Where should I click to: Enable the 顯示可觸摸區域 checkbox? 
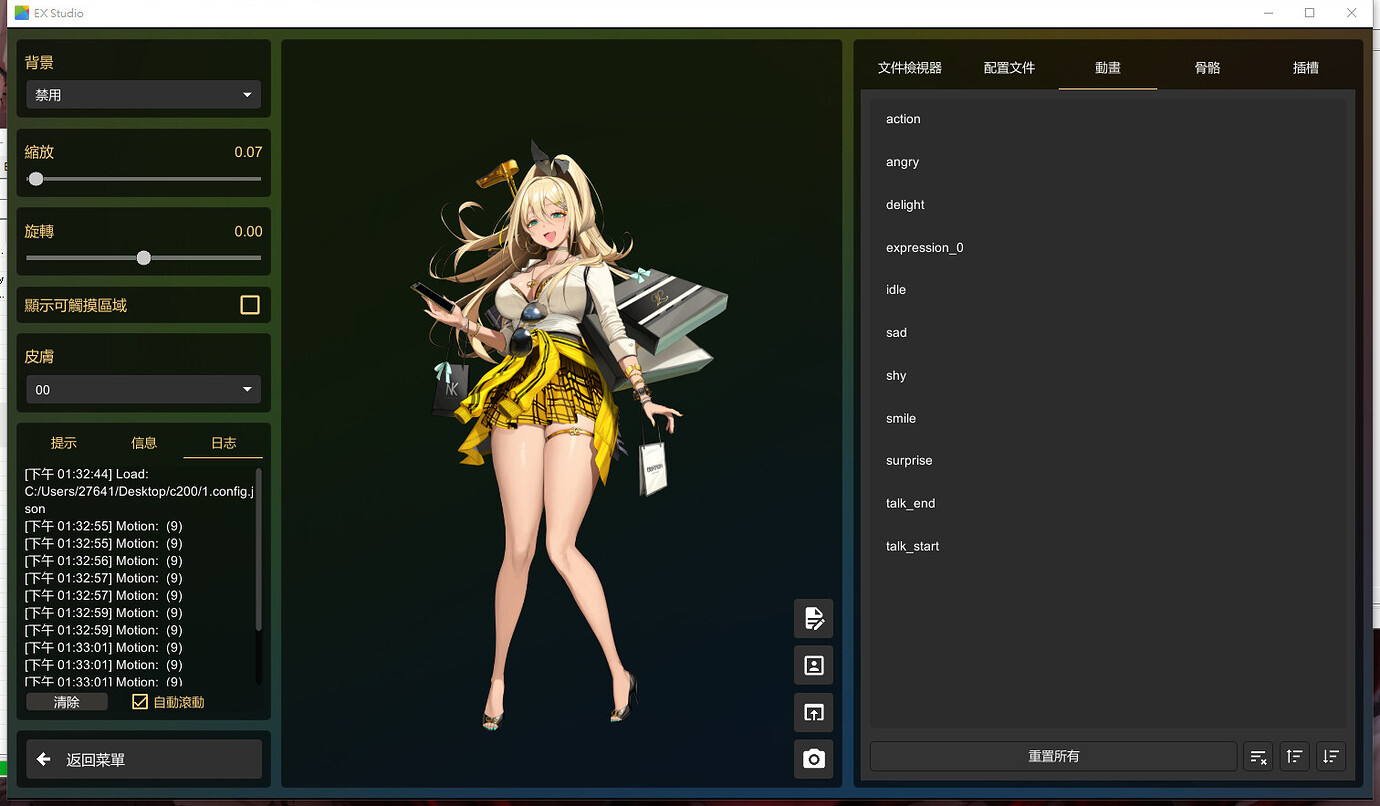tap(249, 305)
